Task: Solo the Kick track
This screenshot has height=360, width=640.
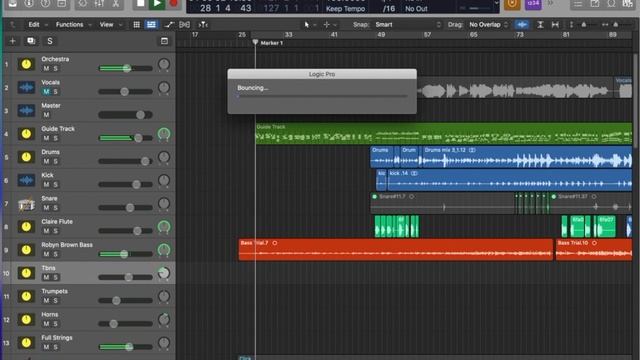Action: pos(56,184)
